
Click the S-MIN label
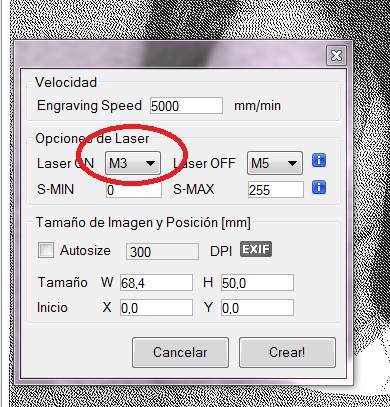(x=55, y=189)
